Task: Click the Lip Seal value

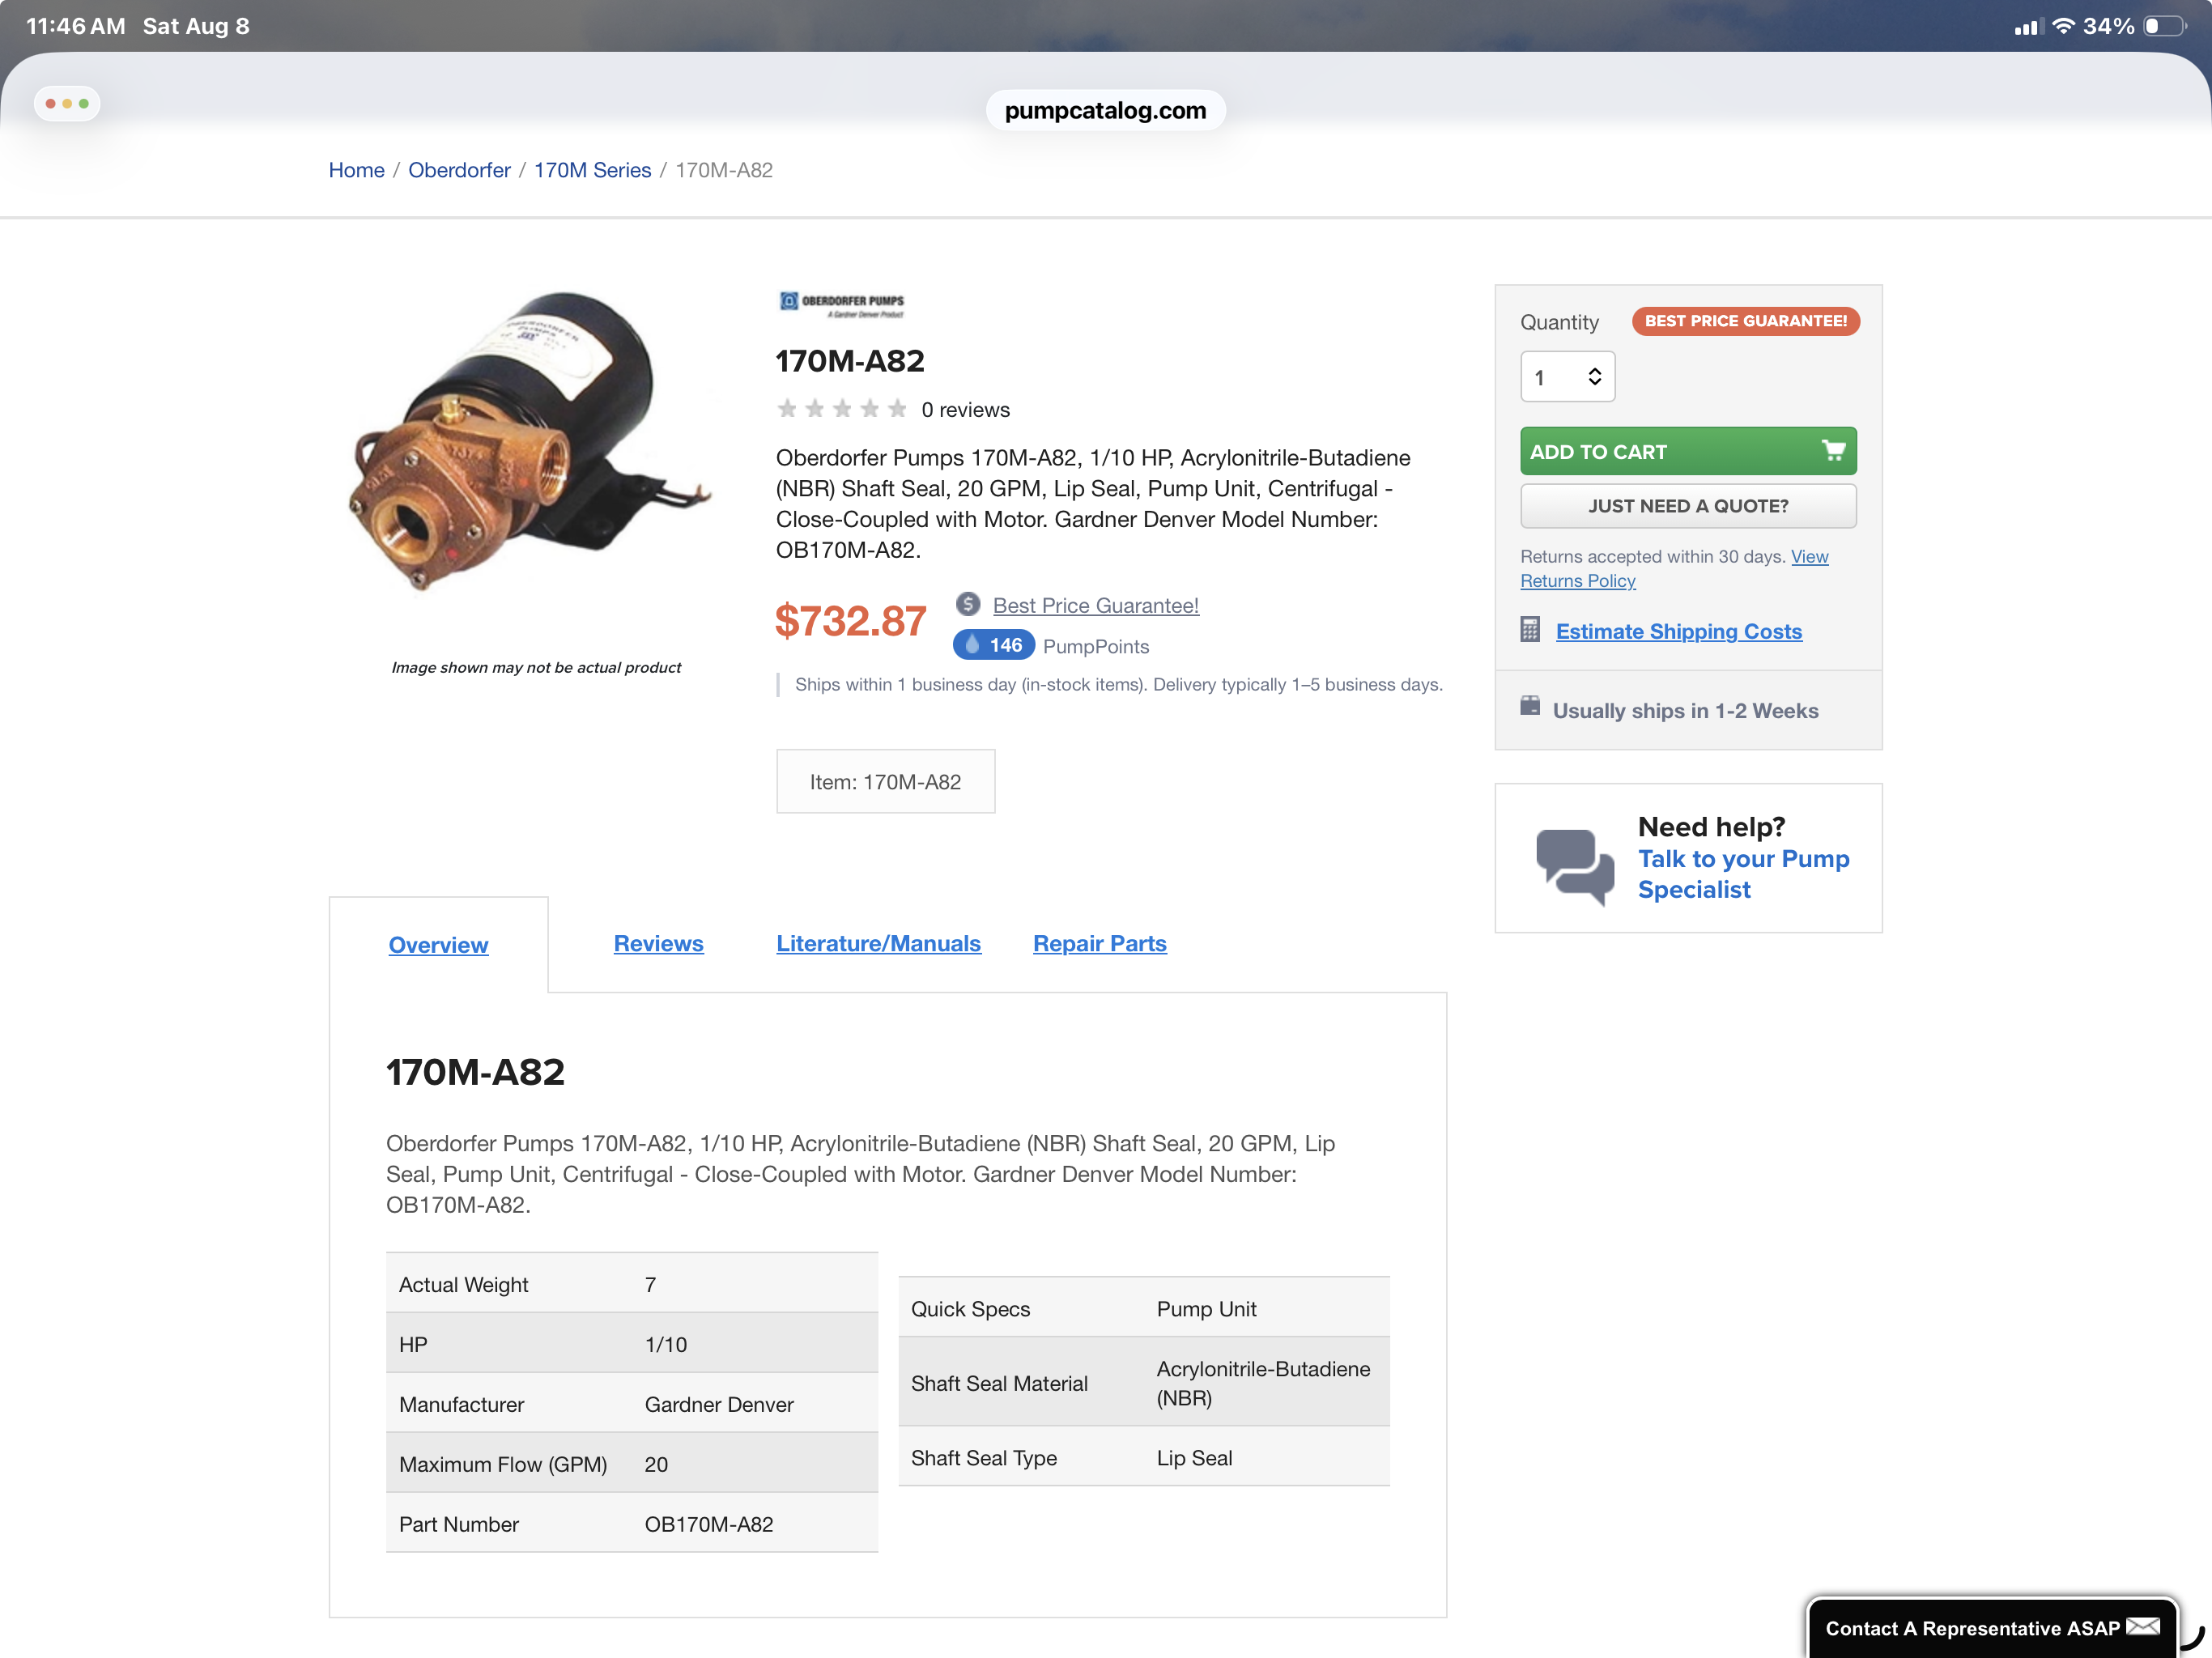Action: coord(1194,1457)
